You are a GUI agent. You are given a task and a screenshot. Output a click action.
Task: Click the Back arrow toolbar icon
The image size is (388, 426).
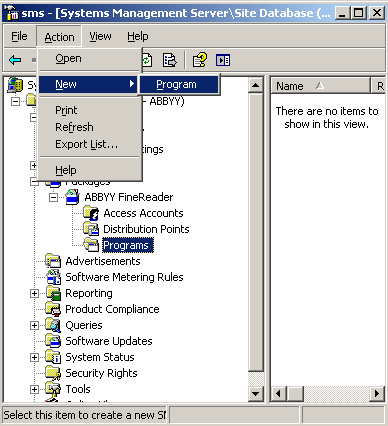[x=15, y=60]
